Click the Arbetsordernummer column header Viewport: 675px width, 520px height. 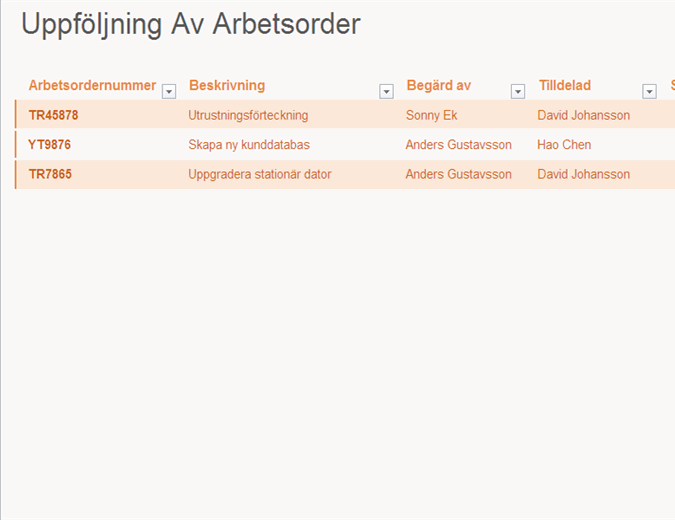pos(92,86)
